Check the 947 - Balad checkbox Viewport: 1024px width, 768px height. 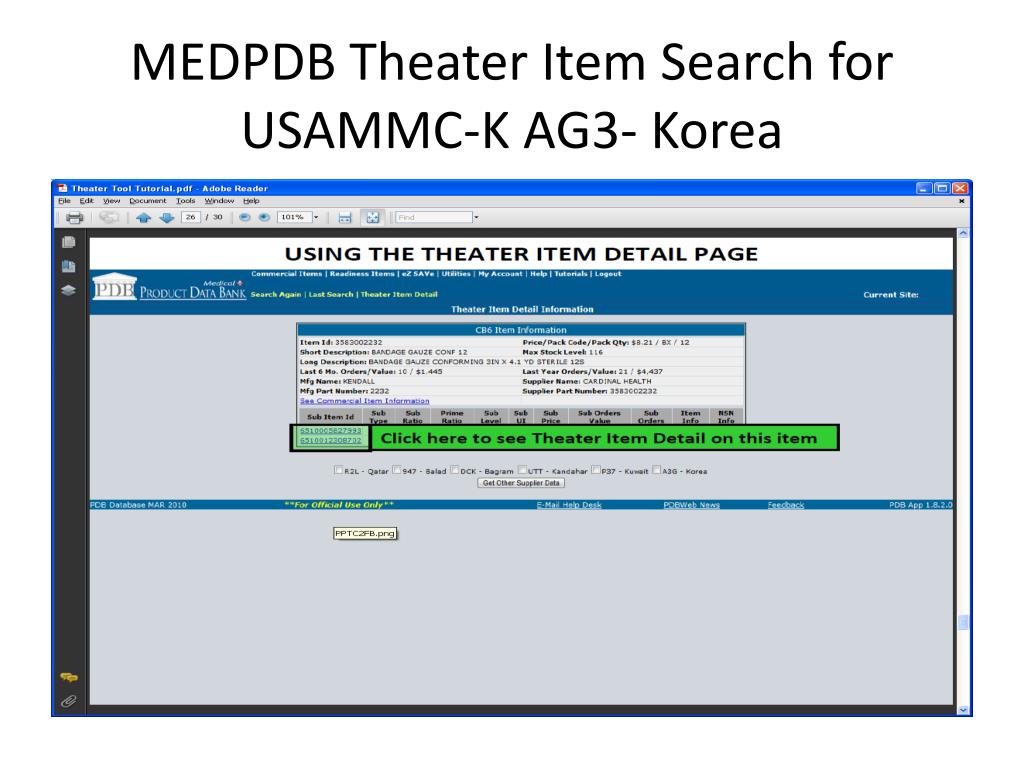[x=396, y=470]
